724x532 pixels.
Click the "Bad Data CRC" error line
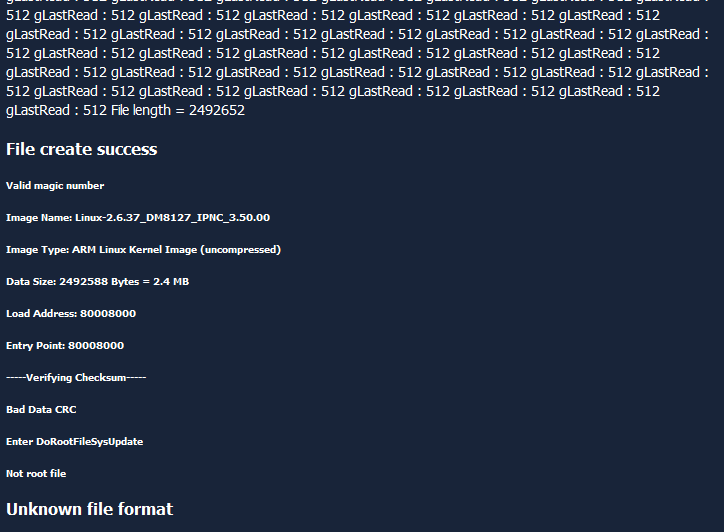click(x=41, y=410)
